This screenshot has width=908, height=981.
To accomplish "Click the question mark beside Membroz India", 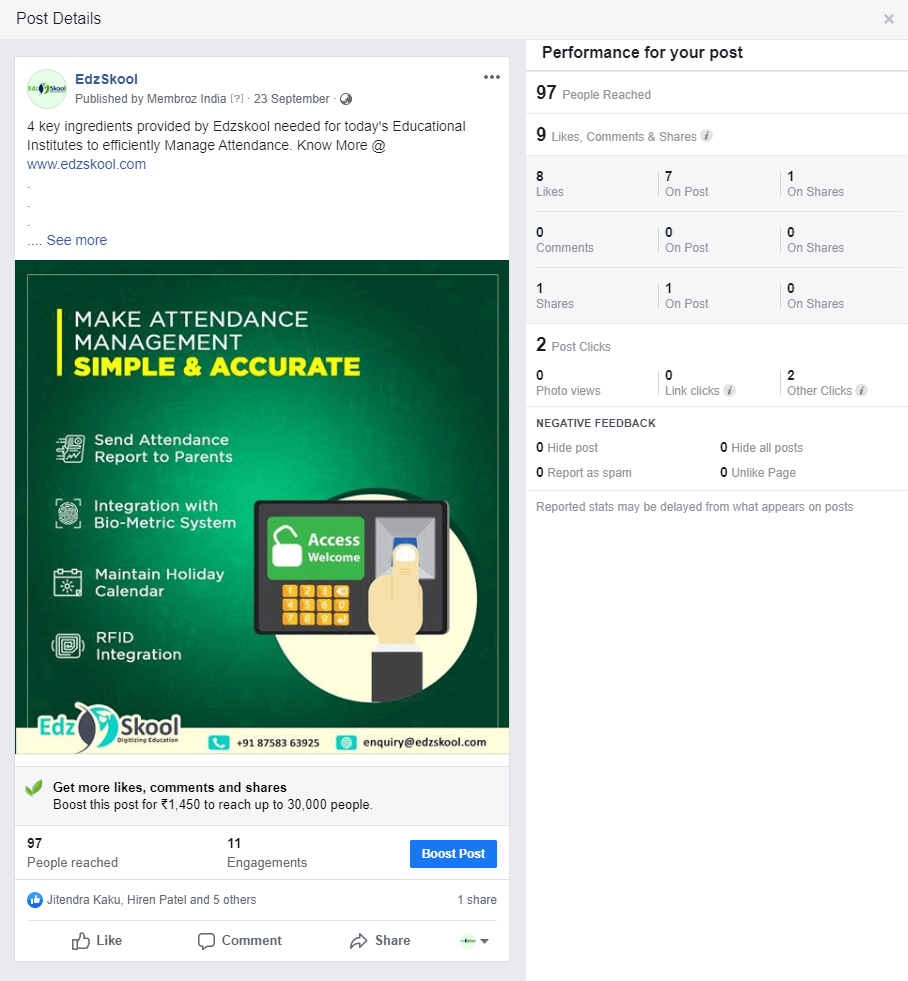I will tap(237, 99).
